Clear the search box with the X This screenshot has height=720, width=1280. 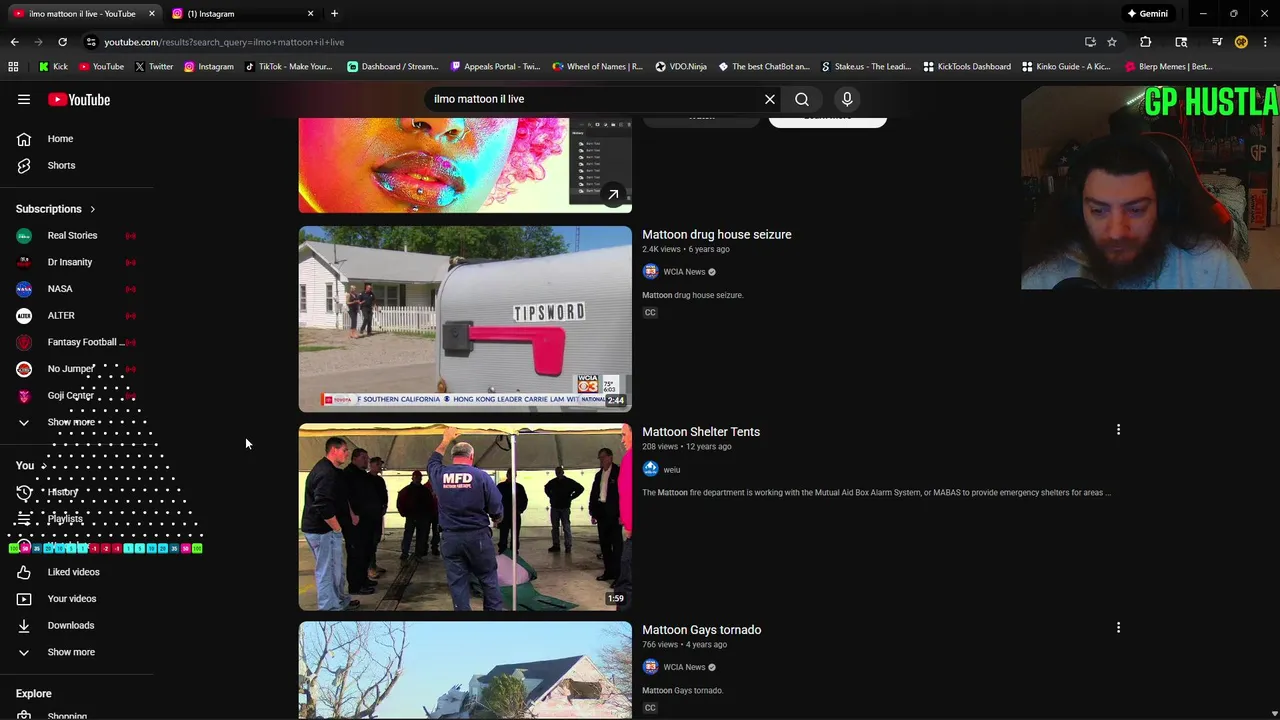pyautogui.click(x=770, y=99)
